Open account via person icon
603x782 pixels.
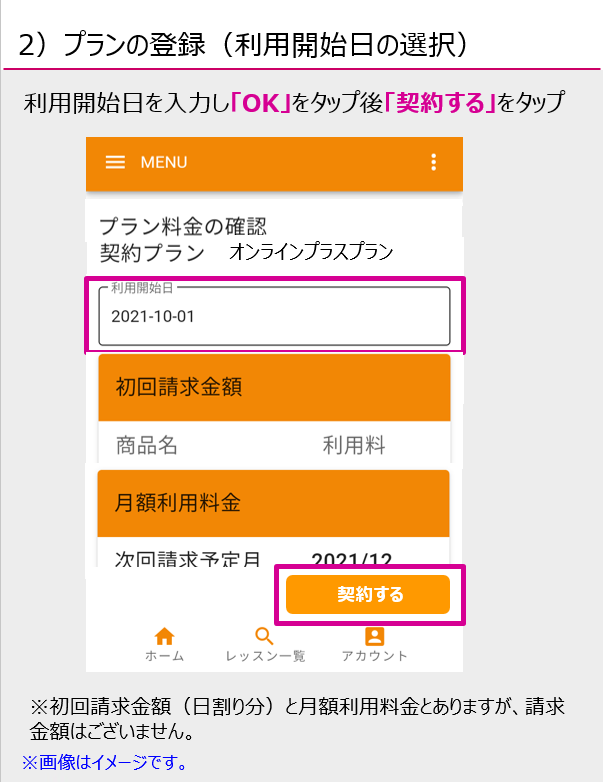pos(375,636)
